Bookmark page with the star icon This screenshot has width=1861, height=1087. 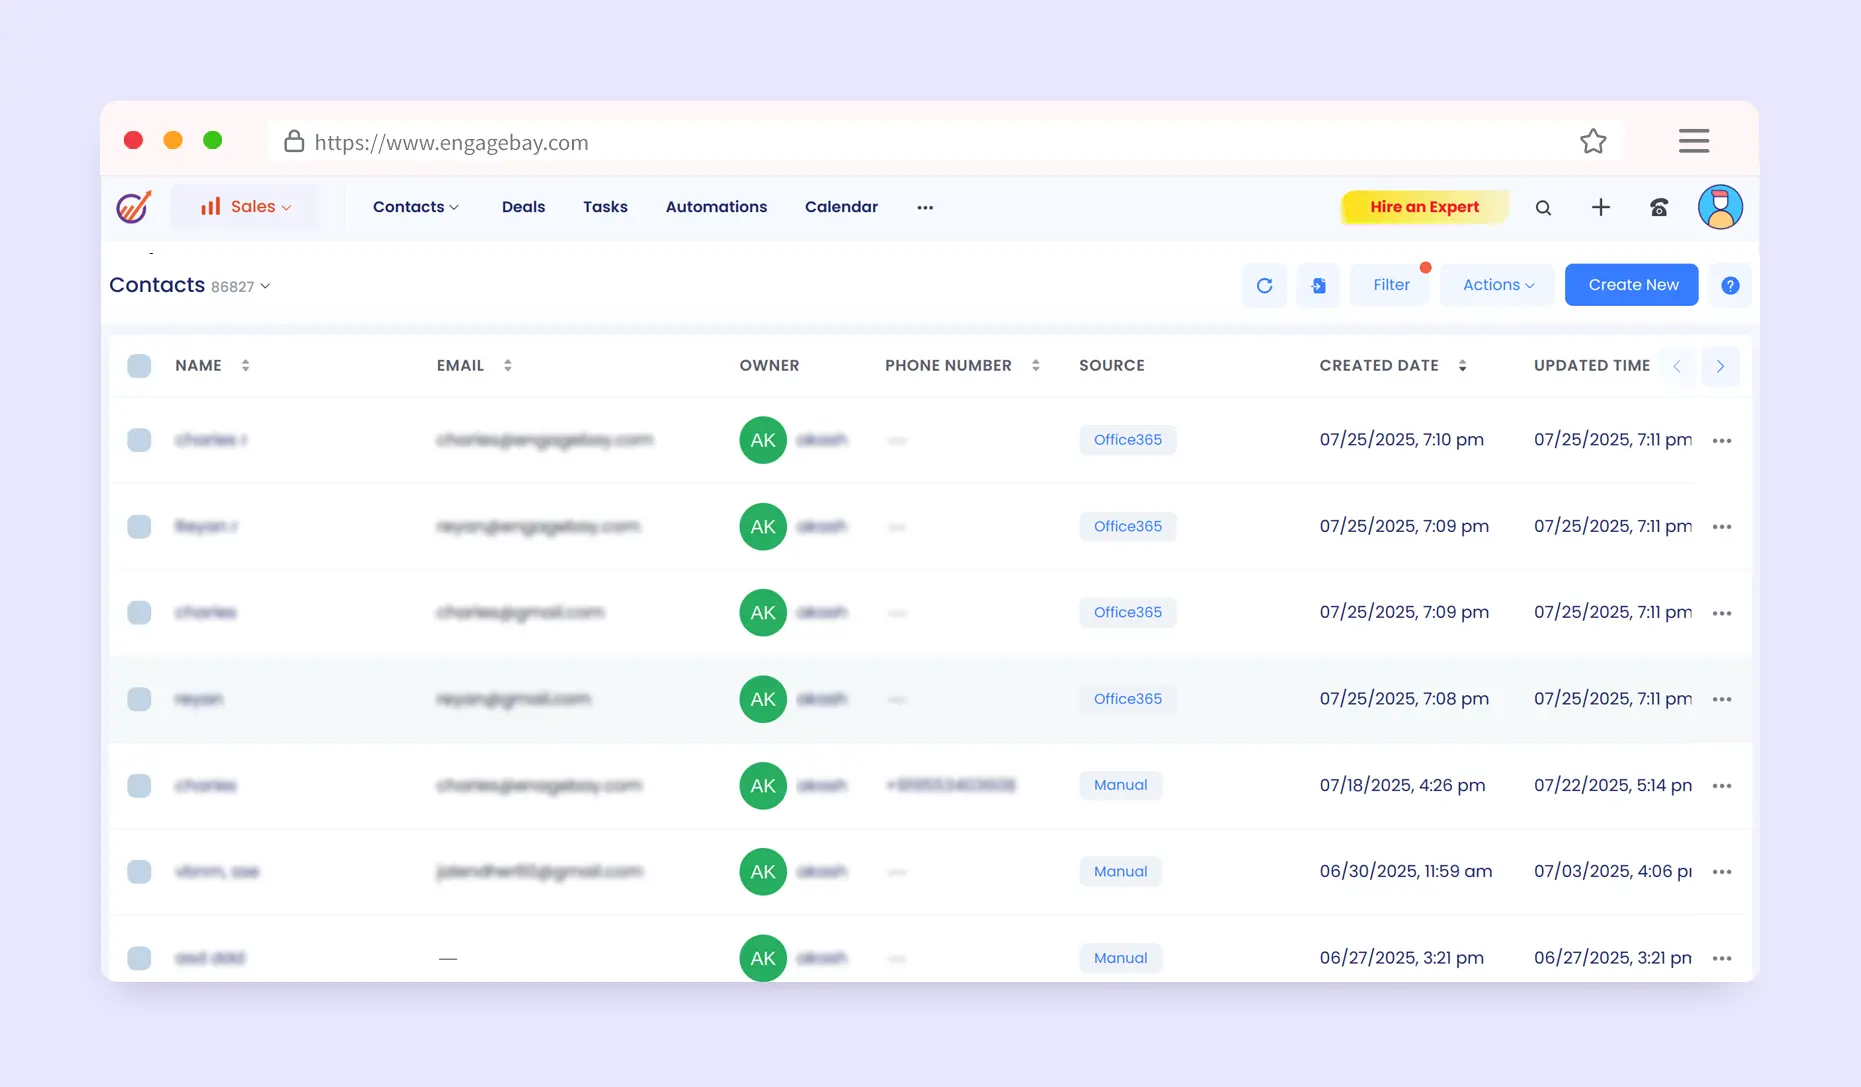click(x=1592, y=142)
